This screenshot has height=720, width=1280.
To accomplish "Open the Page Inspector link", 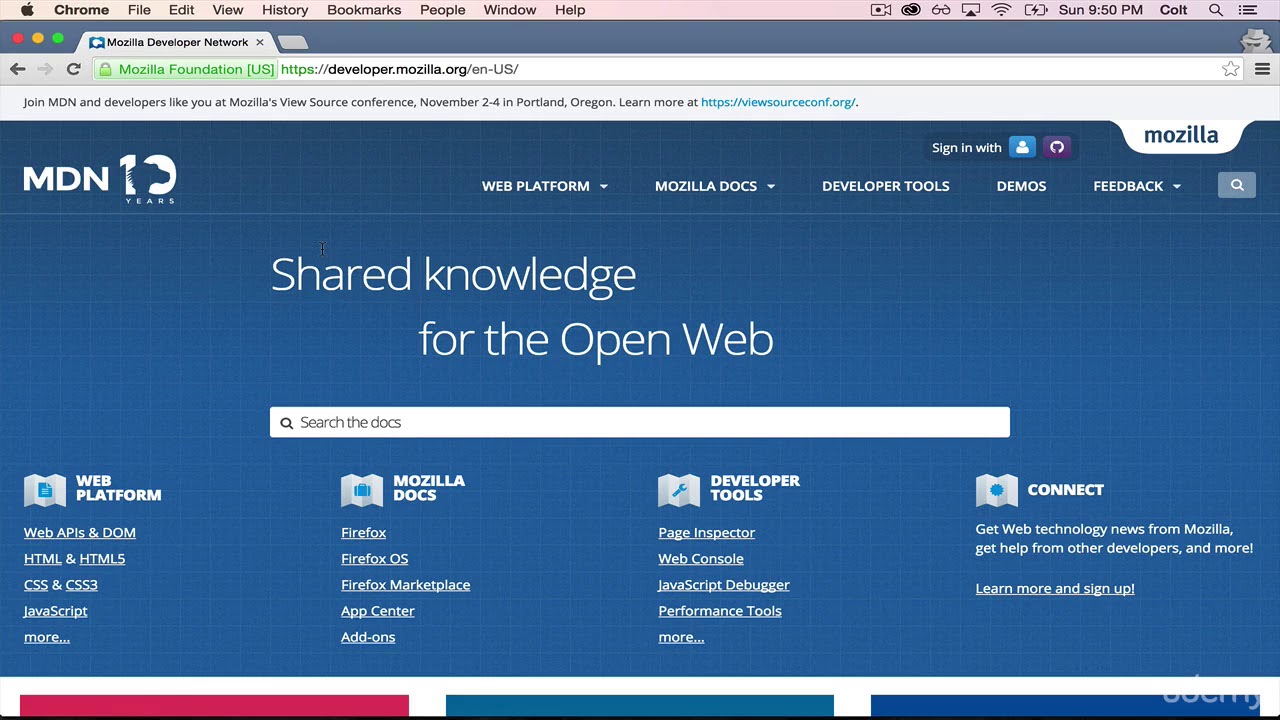I will (706, 533).
